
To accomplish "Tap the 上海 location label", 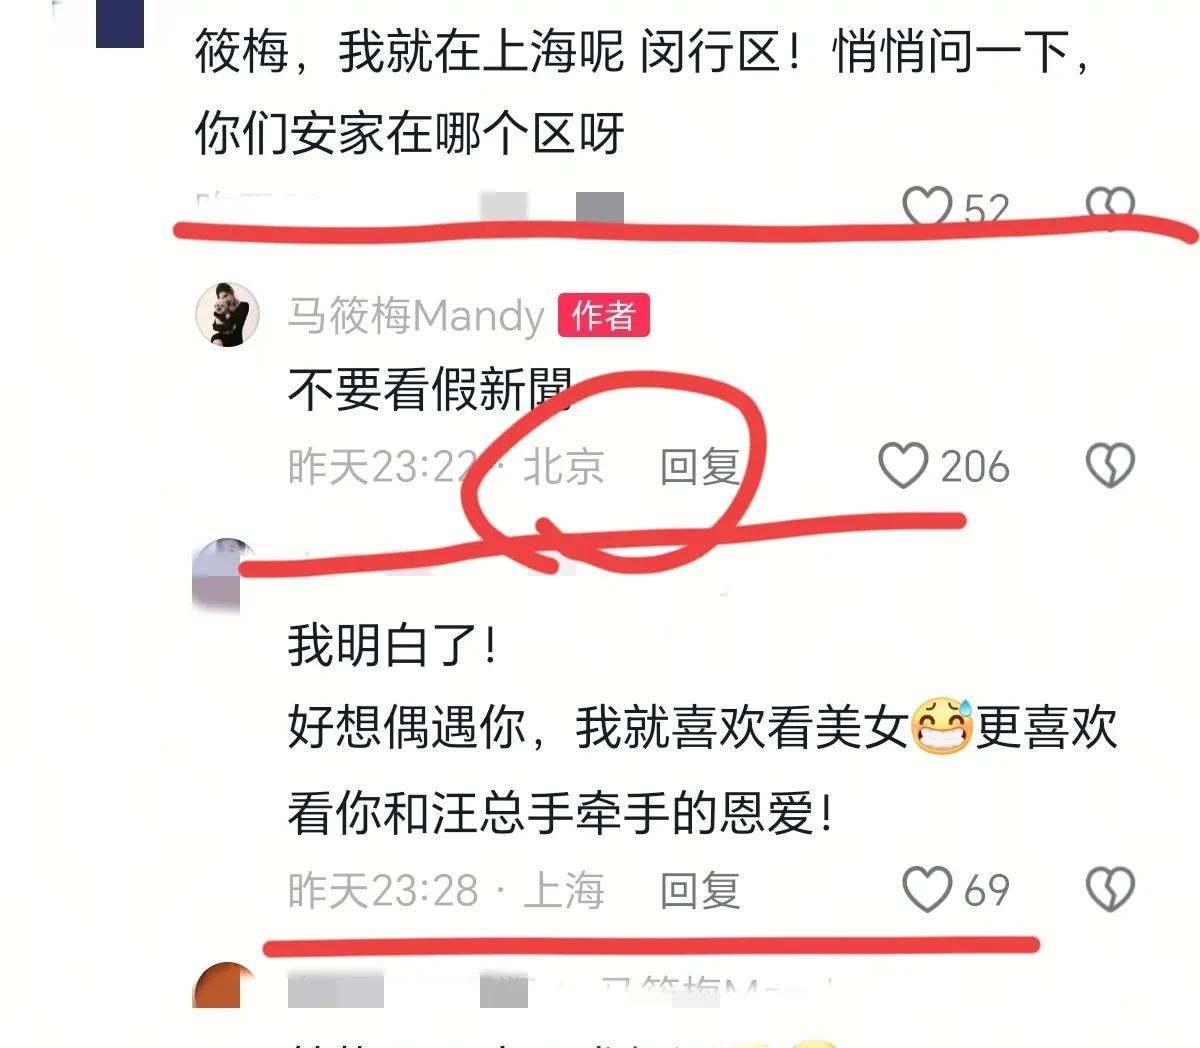I will (x=564, y=890).
